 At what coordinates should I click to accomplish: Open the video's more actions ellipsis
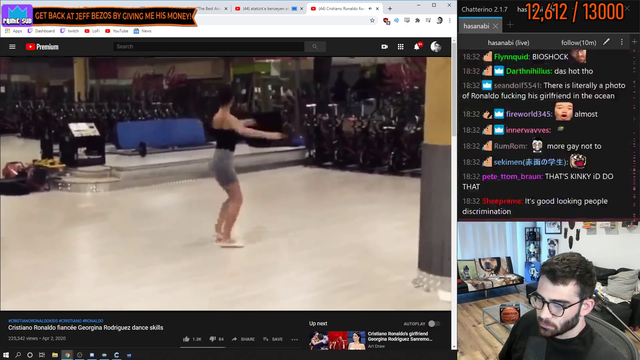[x=295, y=339]
